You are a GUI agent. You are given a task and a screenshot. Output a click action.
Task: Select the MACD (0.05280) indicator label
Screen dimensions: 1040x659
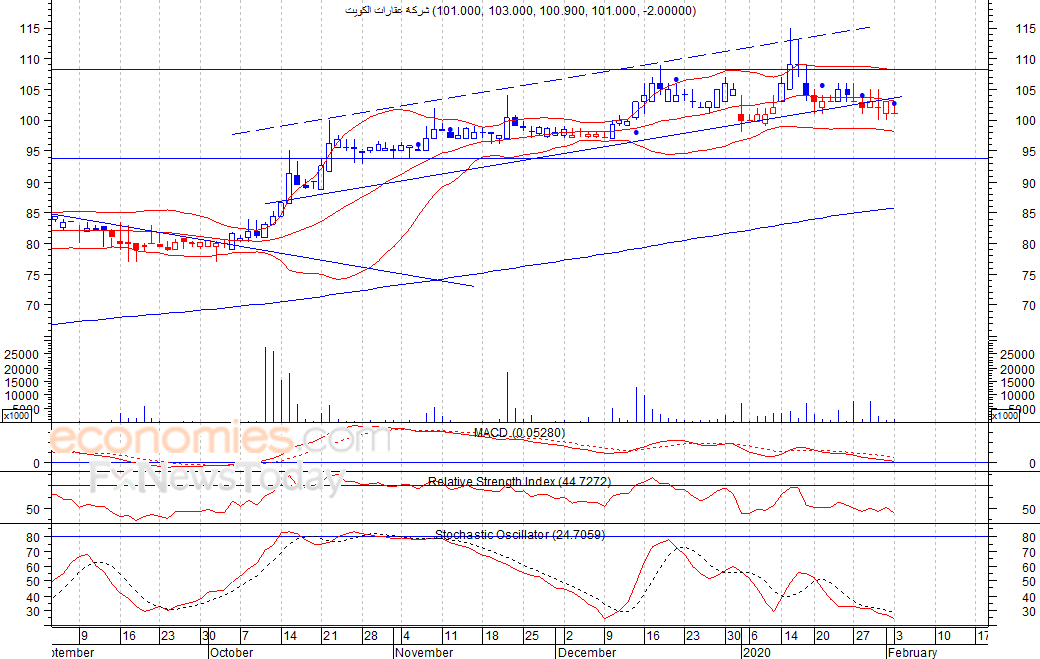[519, 433]
